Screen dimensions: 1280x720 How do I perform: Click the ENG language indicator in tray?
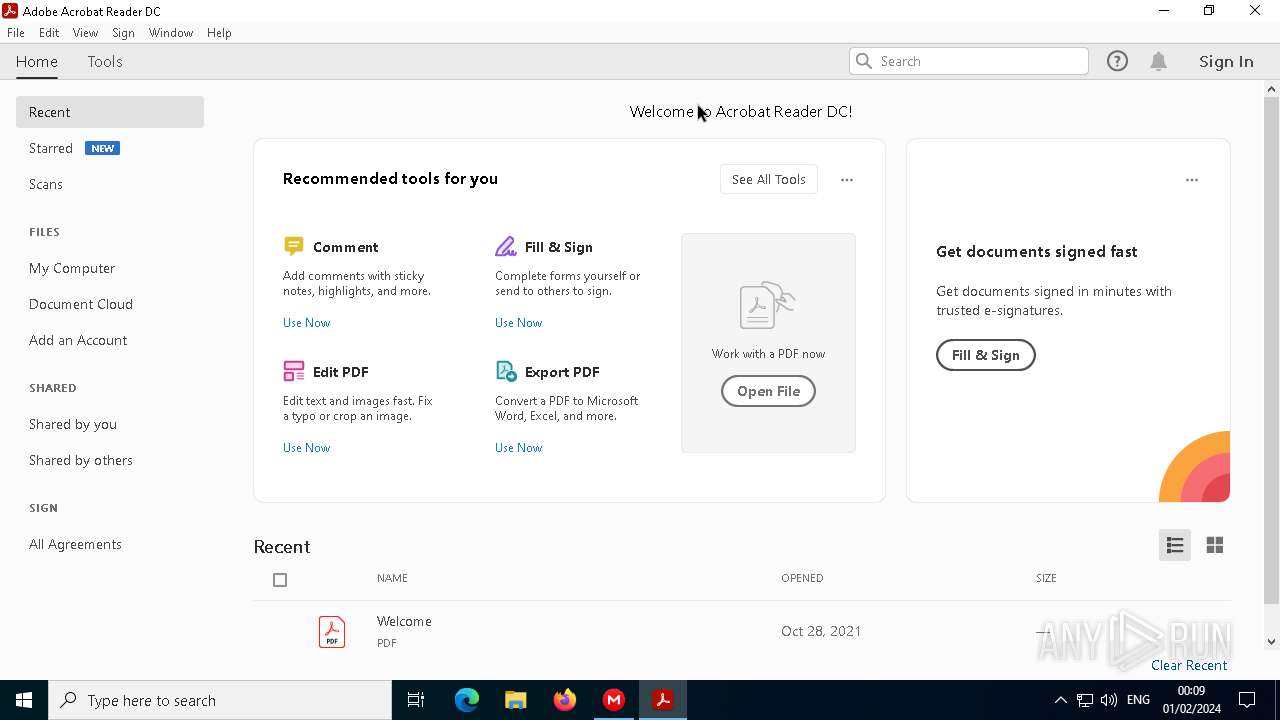pyautogui.click(x=1138, y=700)
